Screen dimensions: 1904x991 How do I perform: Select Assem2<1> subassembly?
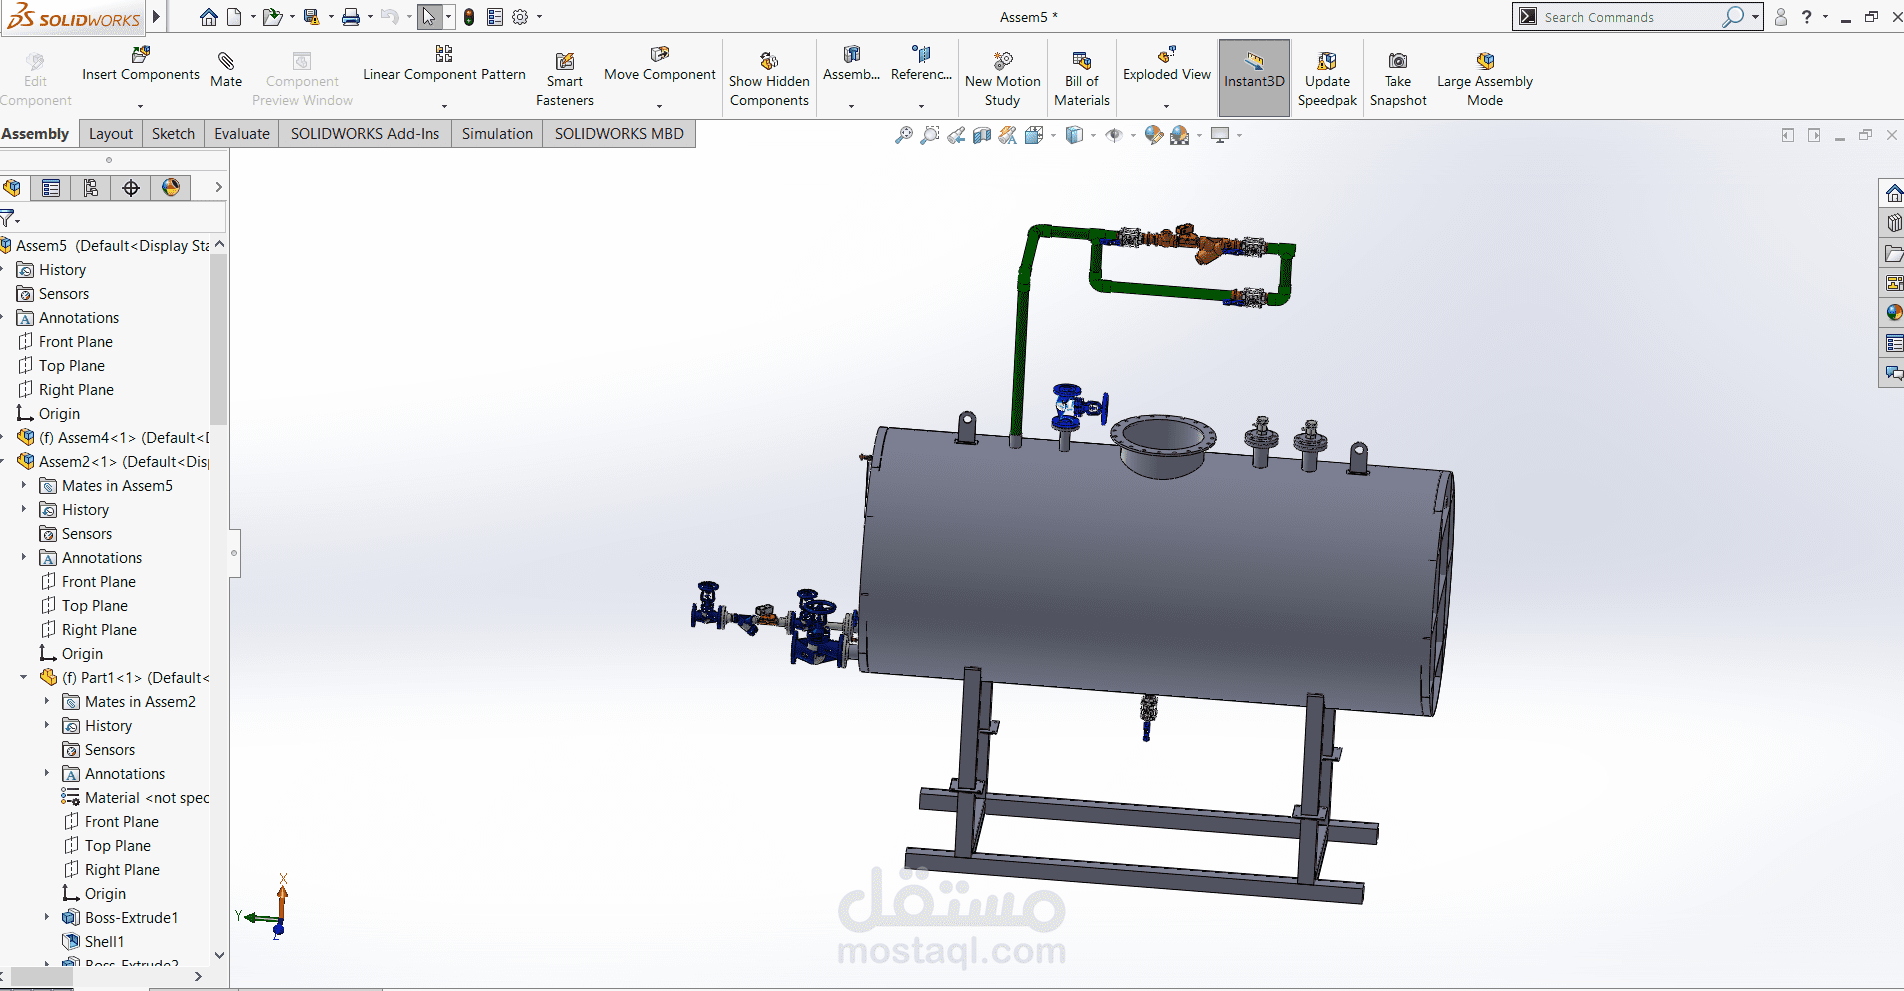pos(113,461)
